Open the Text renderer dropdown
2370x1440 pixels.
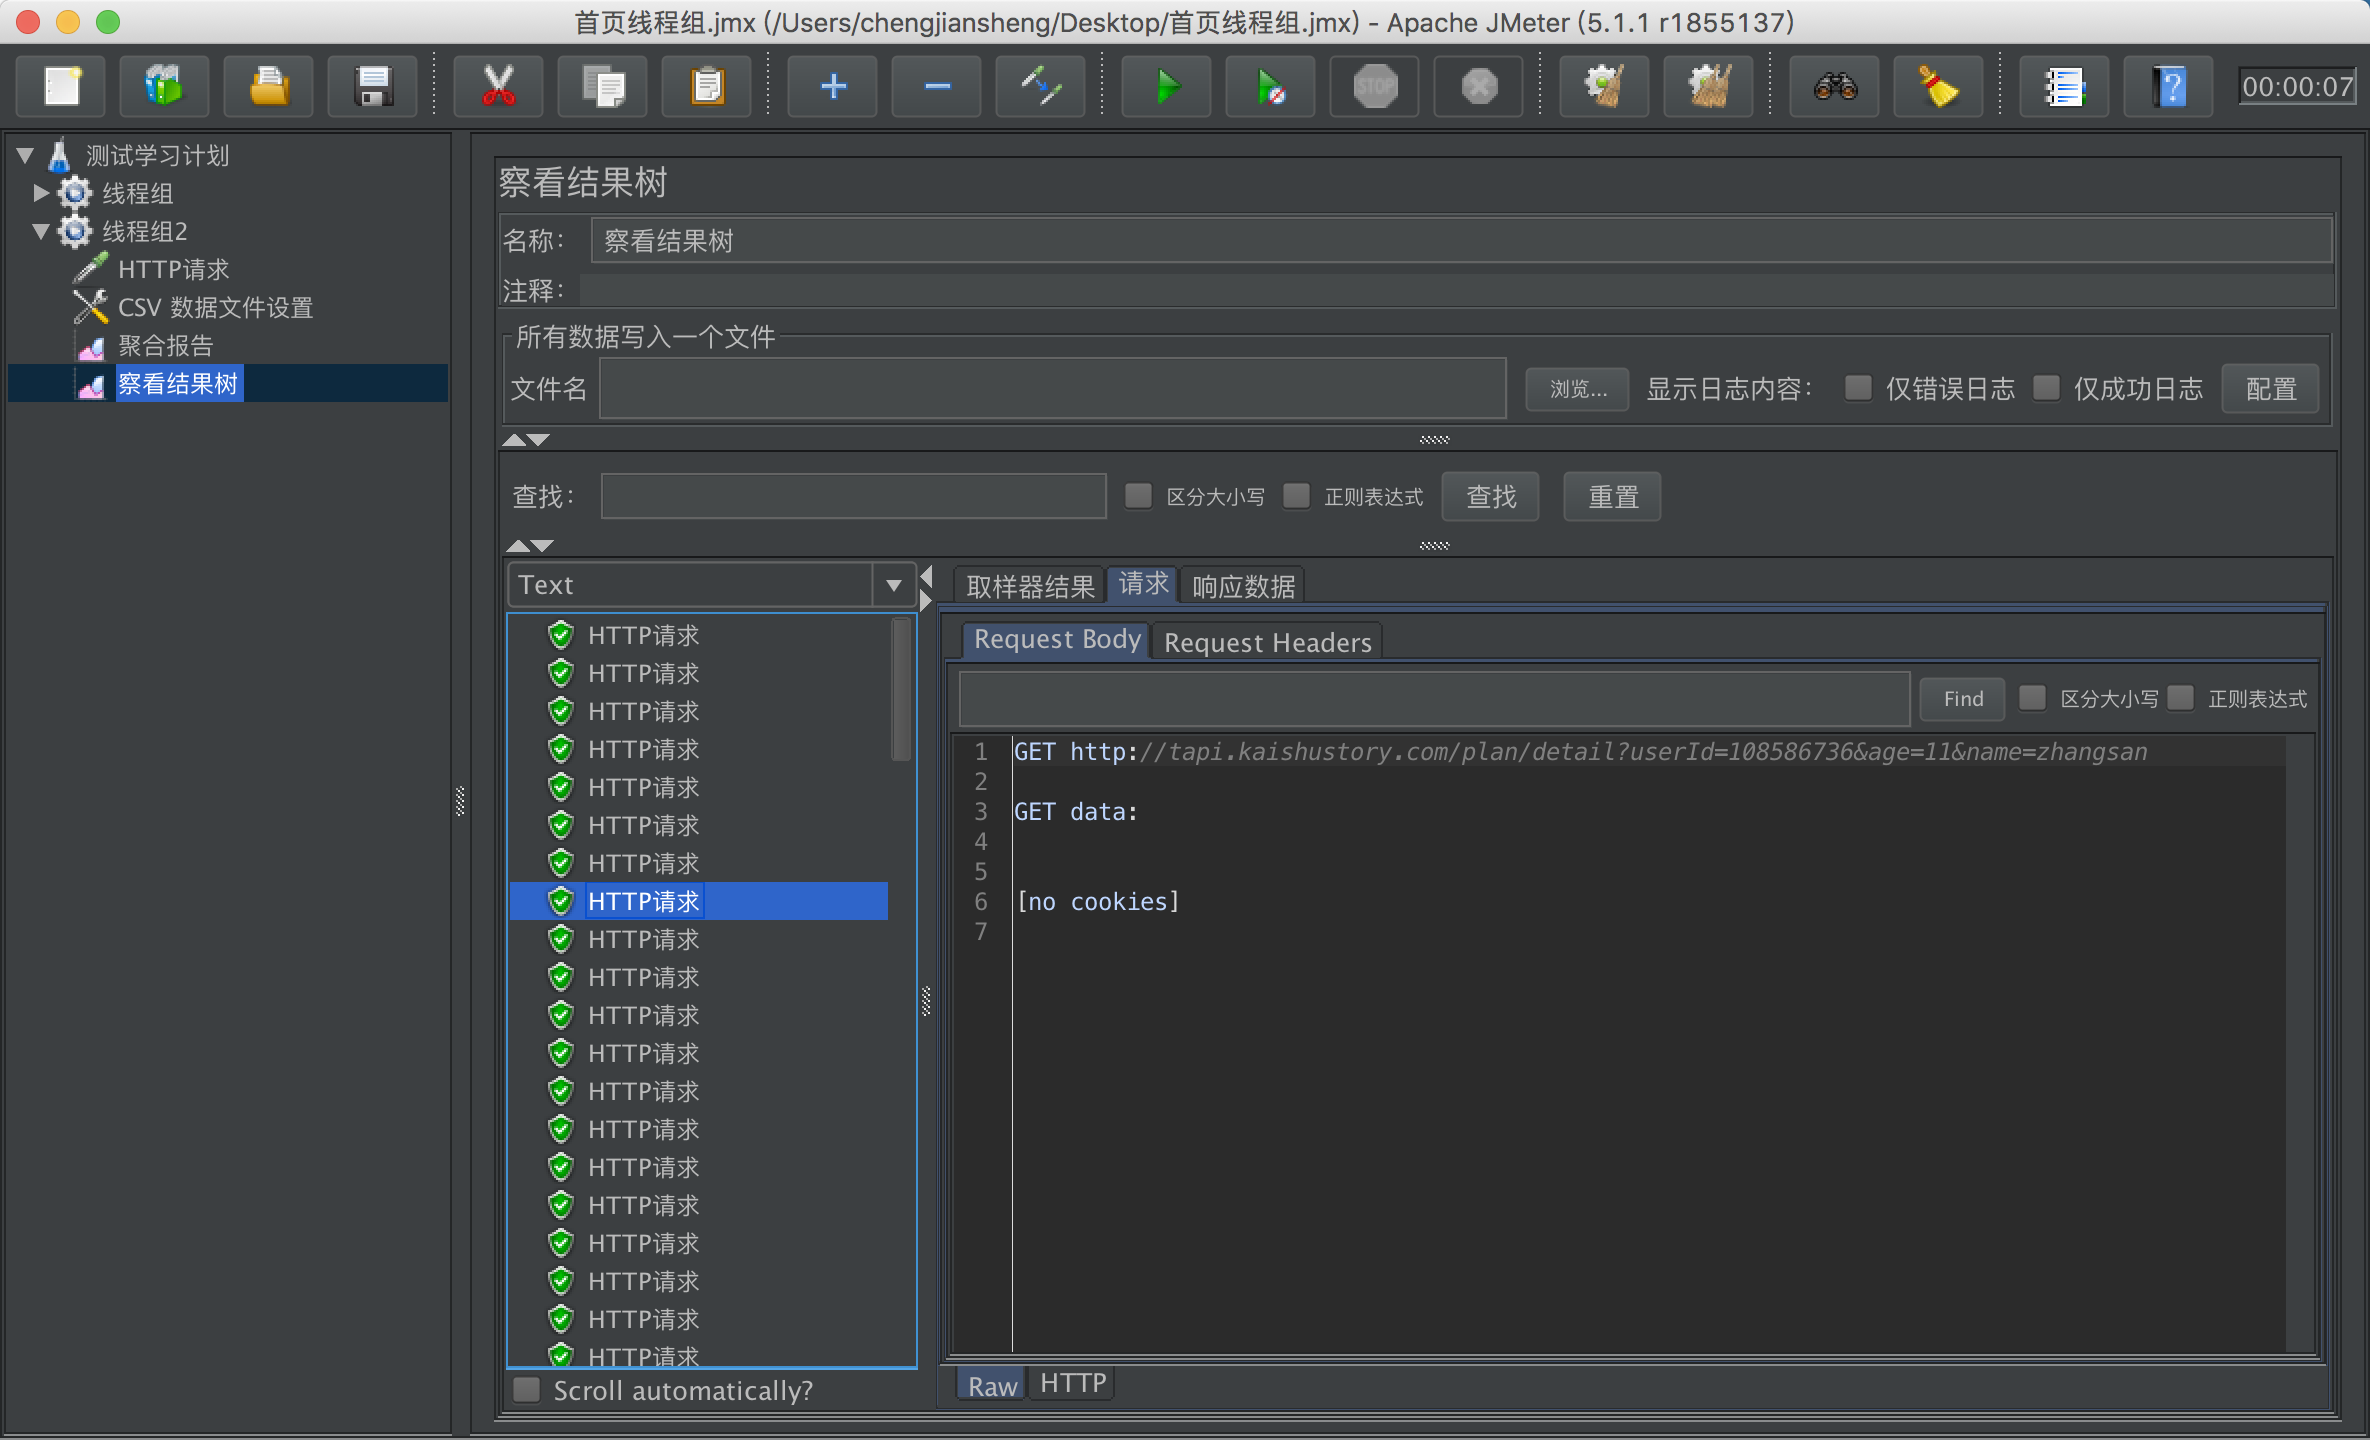pyautogui.click(x=893, y=585)
